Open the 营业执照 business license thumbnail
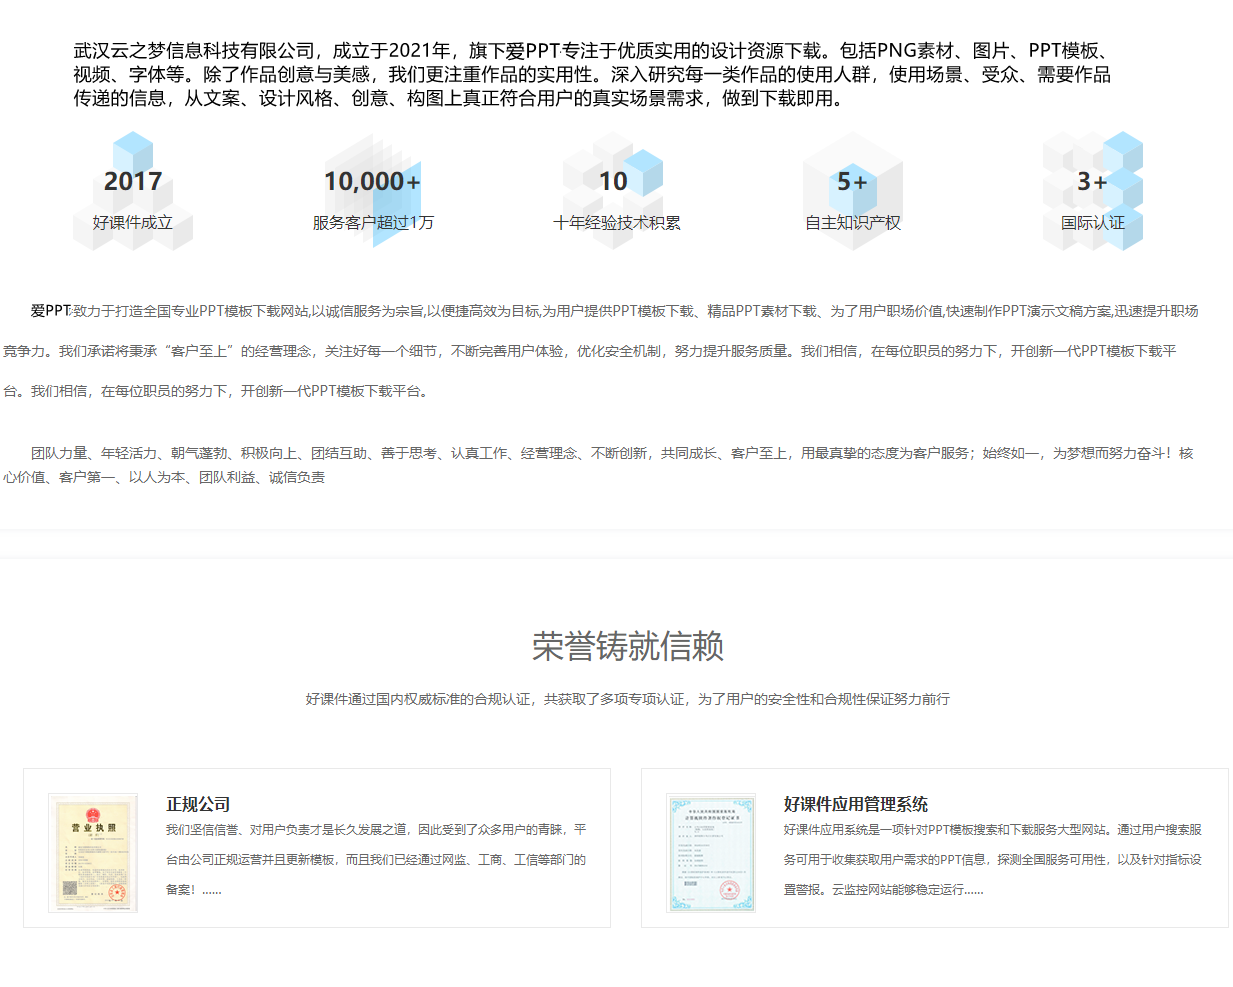The width and height of the screenshot is (1233, 987). pos(93,853)
